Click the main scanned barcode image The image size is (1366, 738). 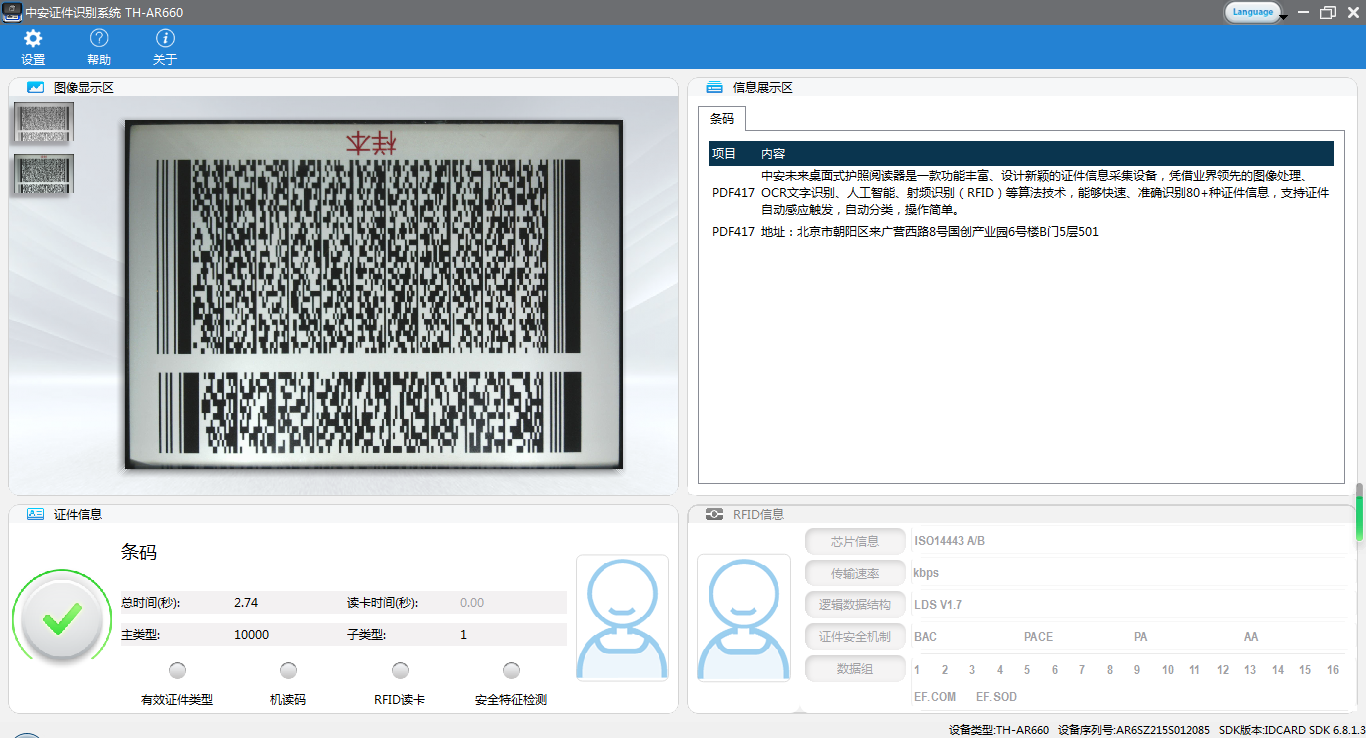coord(374,294)
